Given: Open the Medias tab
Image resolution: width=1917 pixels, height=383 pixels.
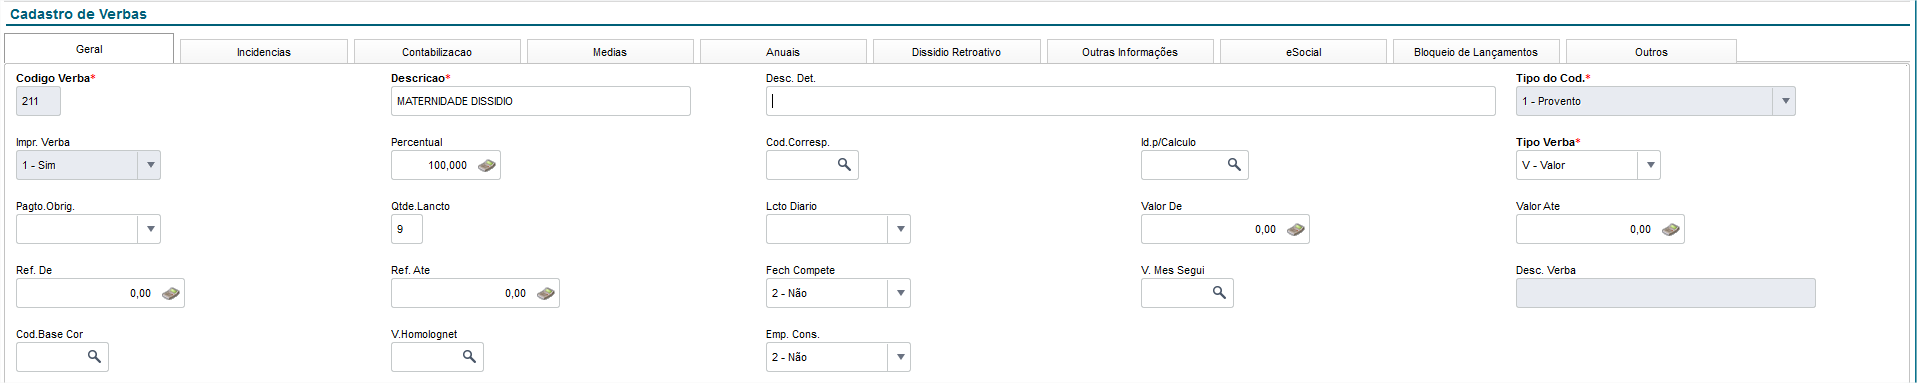Looking at the screenshot, I should coord(610,52).
